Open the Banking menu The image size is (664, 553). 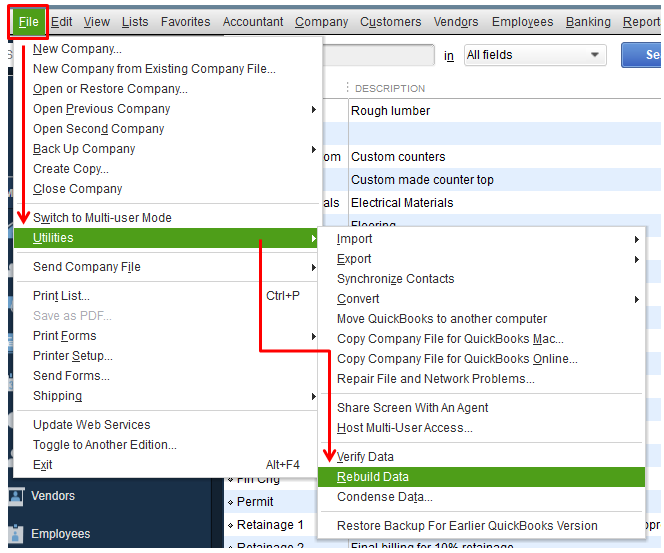[x=588, y=22]
